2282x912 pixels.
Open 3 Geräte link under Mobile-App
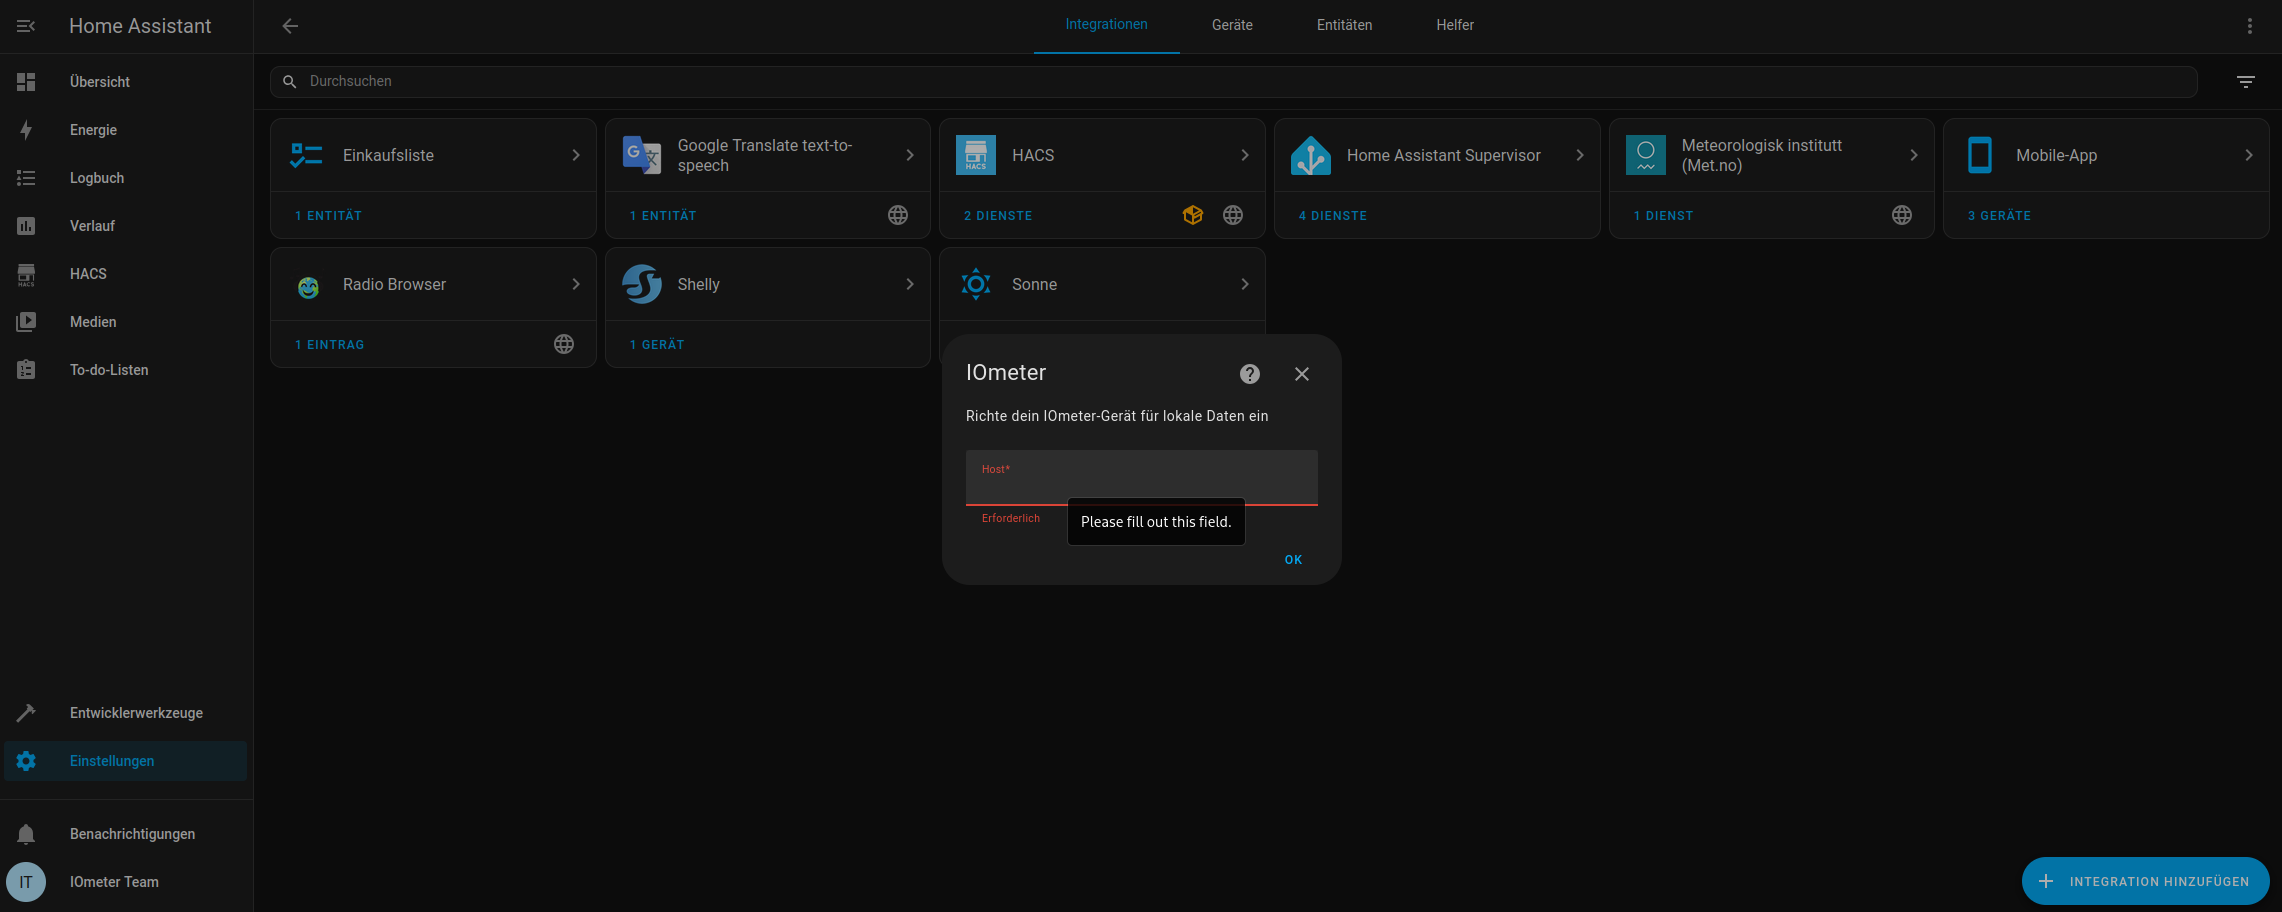pyautogui.click(x=2000, y=216)
